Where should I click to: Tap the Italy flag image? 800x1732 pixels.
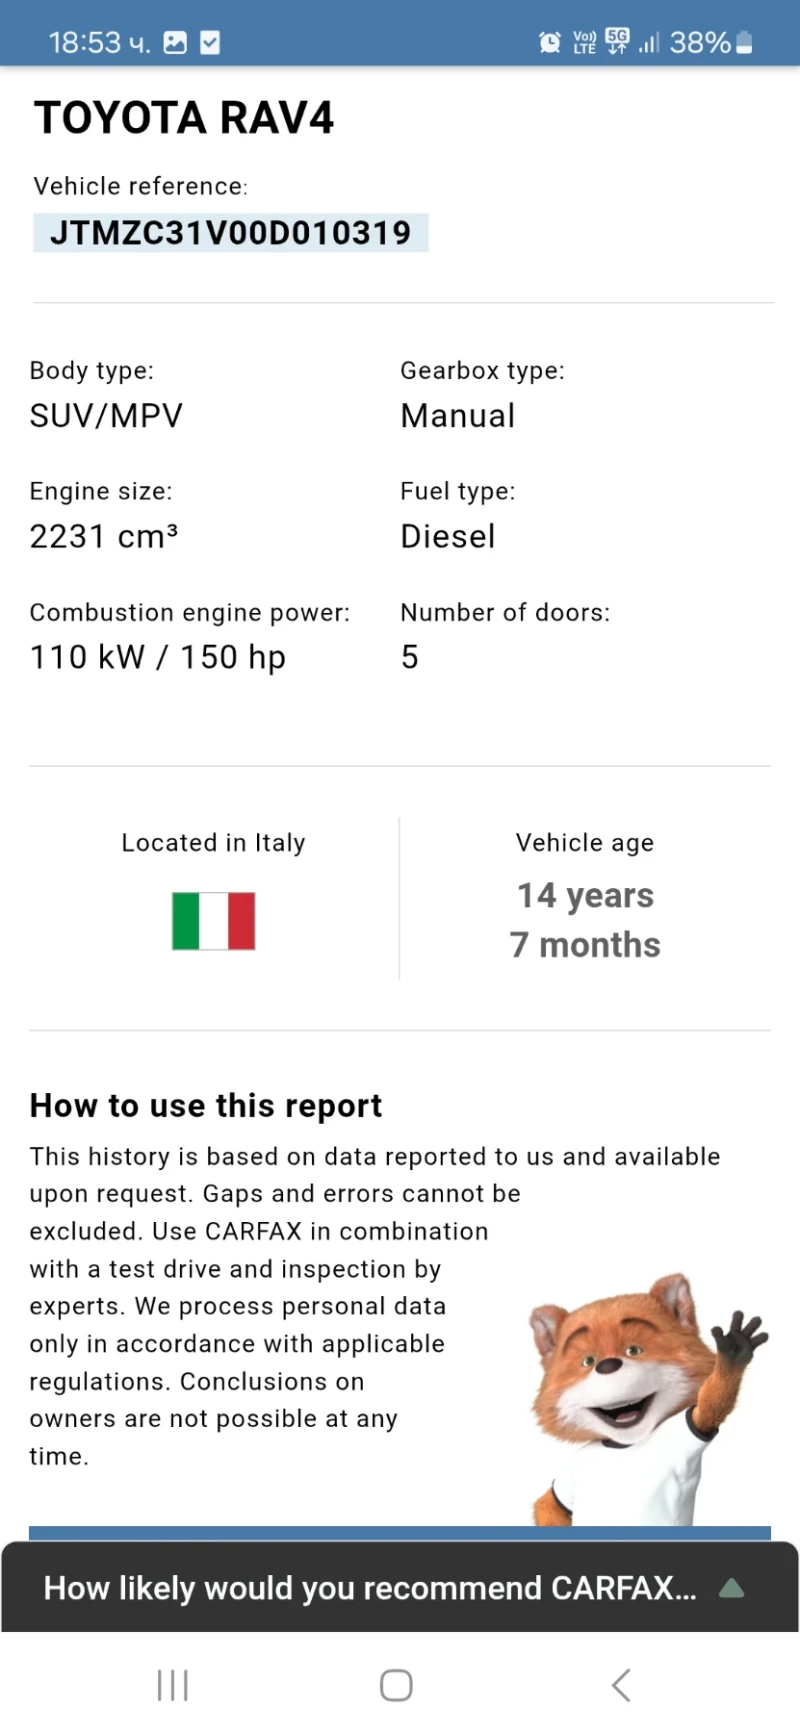pos(213,920)
